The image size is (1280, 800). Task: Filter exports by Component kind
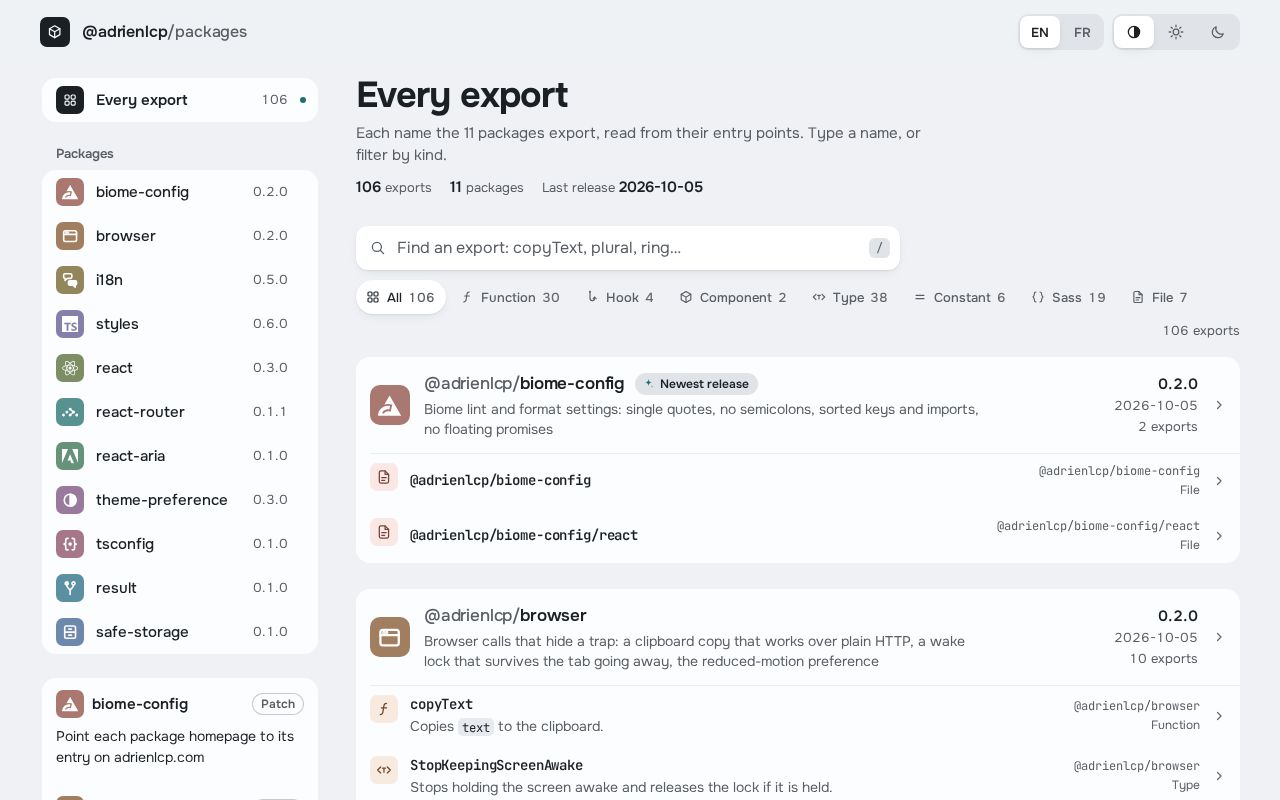point(733,297)
